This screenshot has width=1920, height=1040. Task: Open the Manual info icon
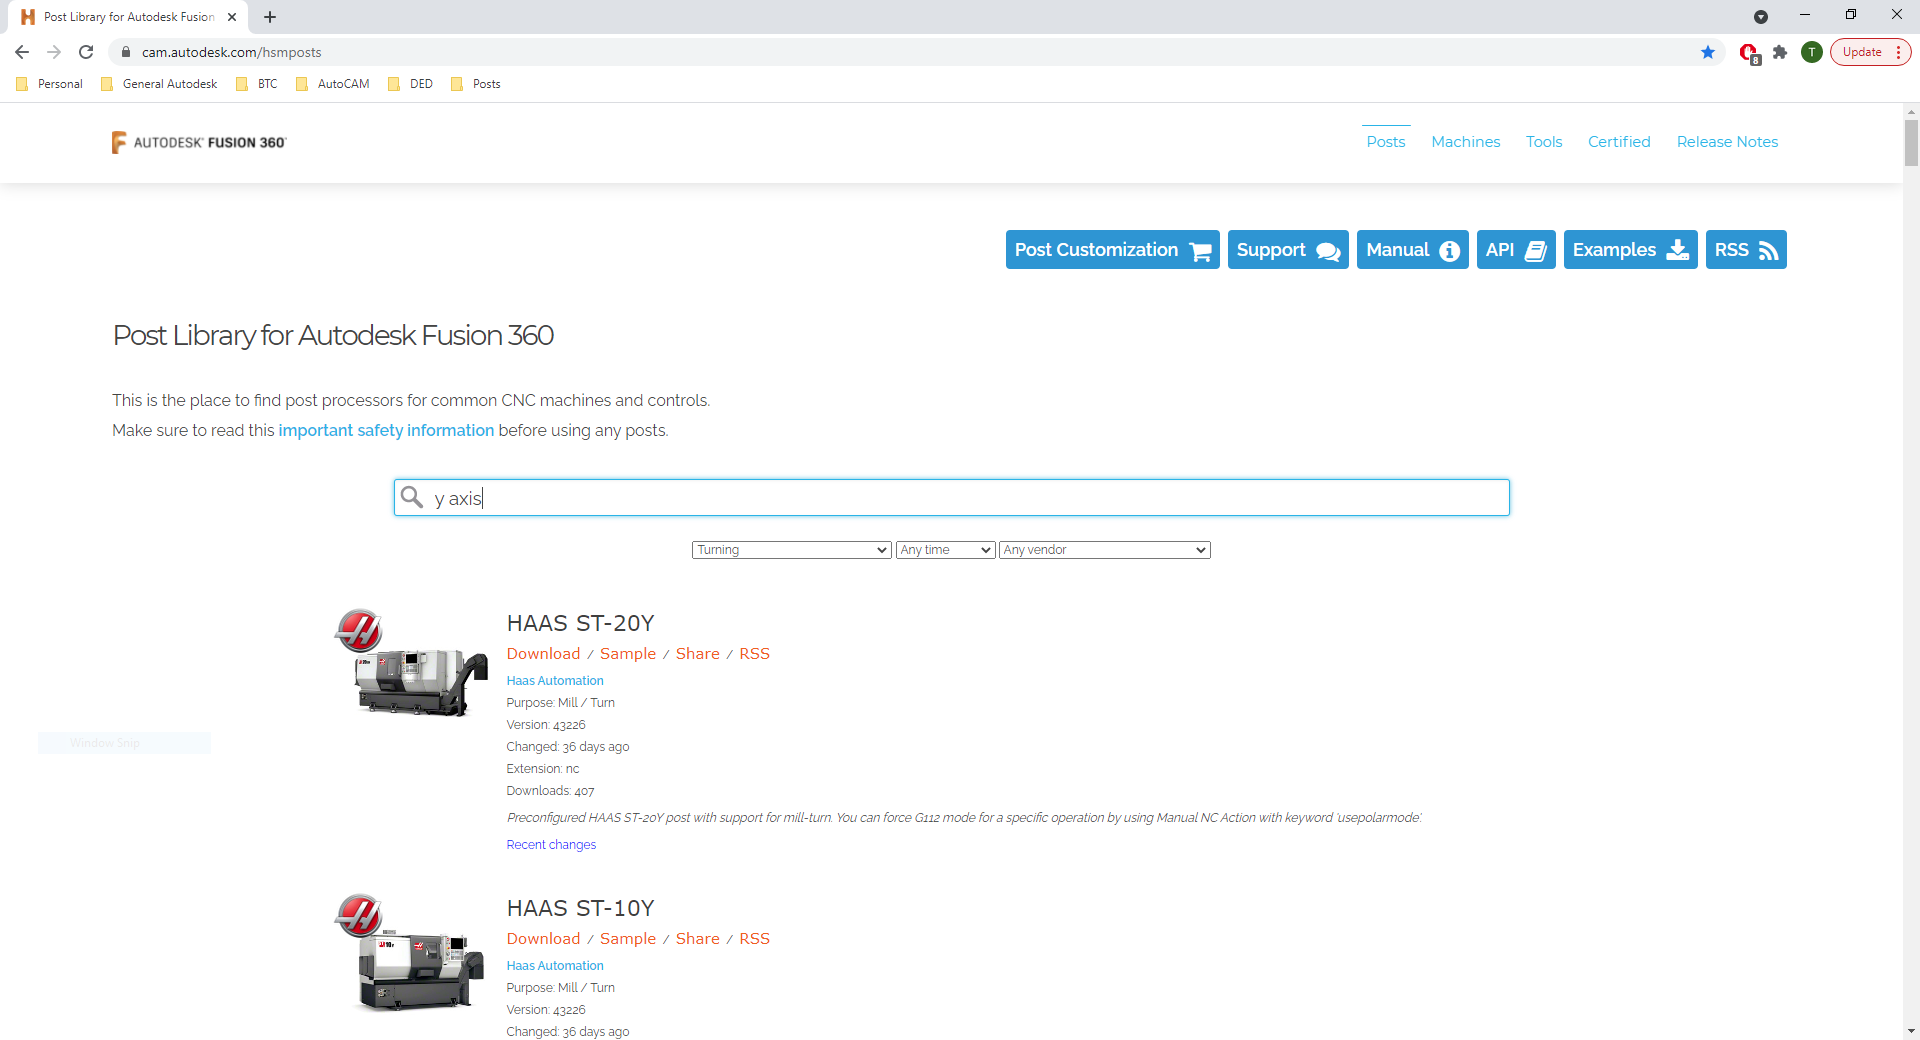1448,250
